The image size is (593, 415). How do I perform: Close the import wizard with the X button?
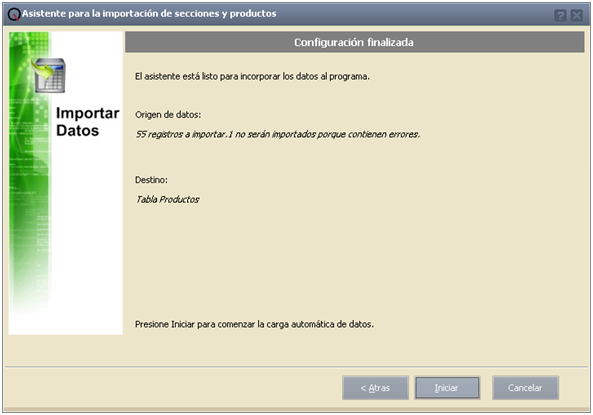coord(577,16)
